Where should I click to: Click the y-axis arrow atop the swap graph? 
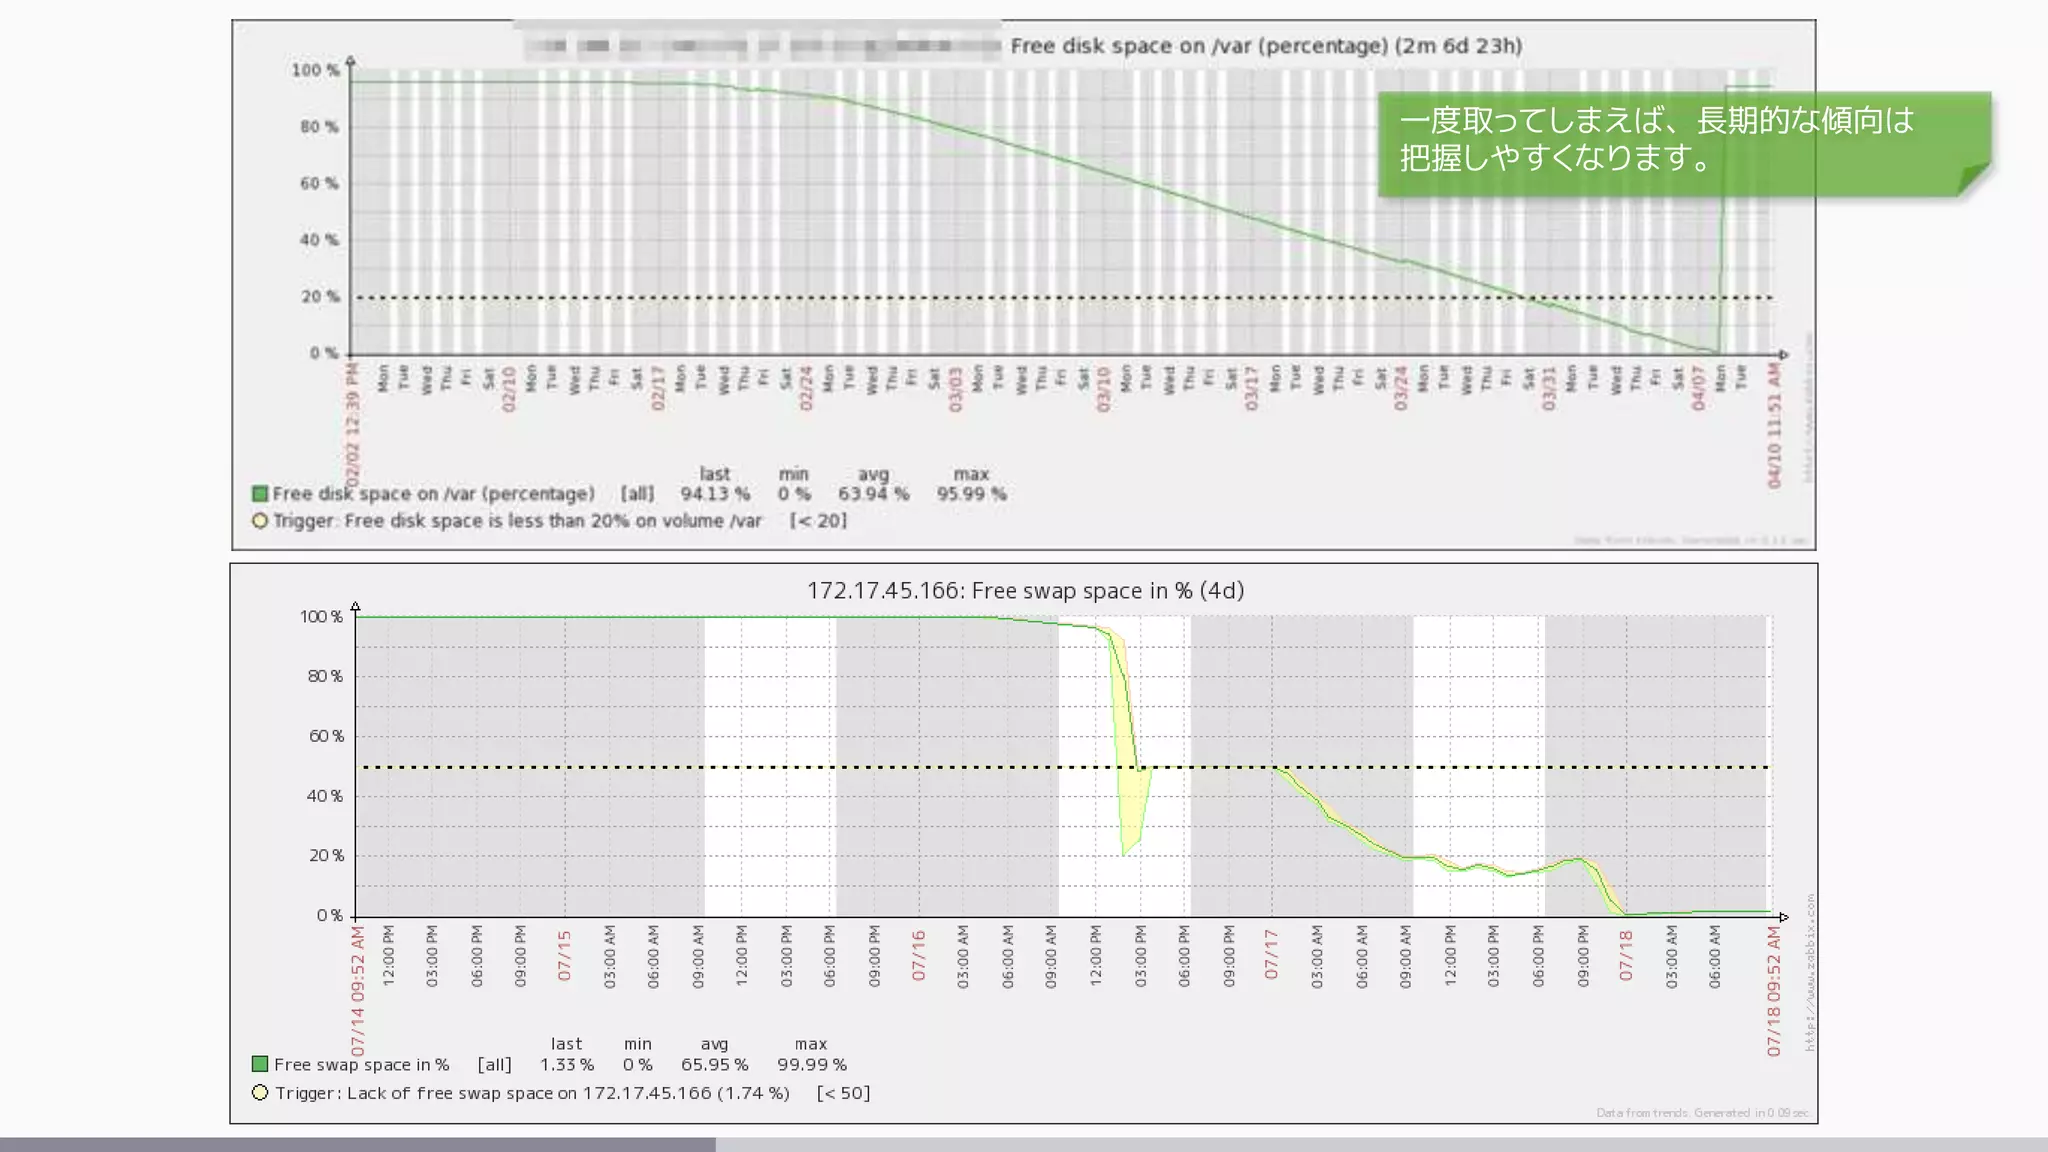point(355,607)
